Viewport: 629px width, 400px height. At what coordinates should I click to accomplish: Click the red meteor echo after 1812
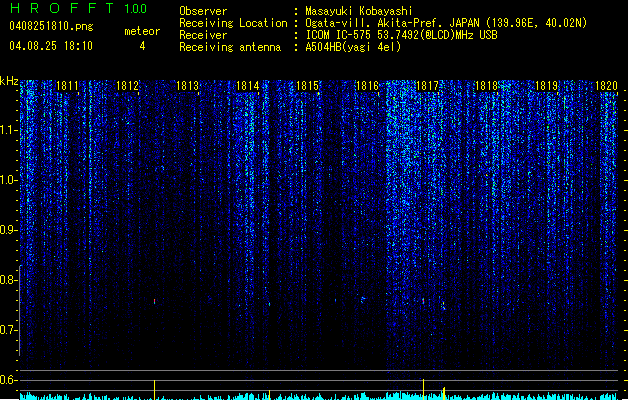tap(154, 301)
